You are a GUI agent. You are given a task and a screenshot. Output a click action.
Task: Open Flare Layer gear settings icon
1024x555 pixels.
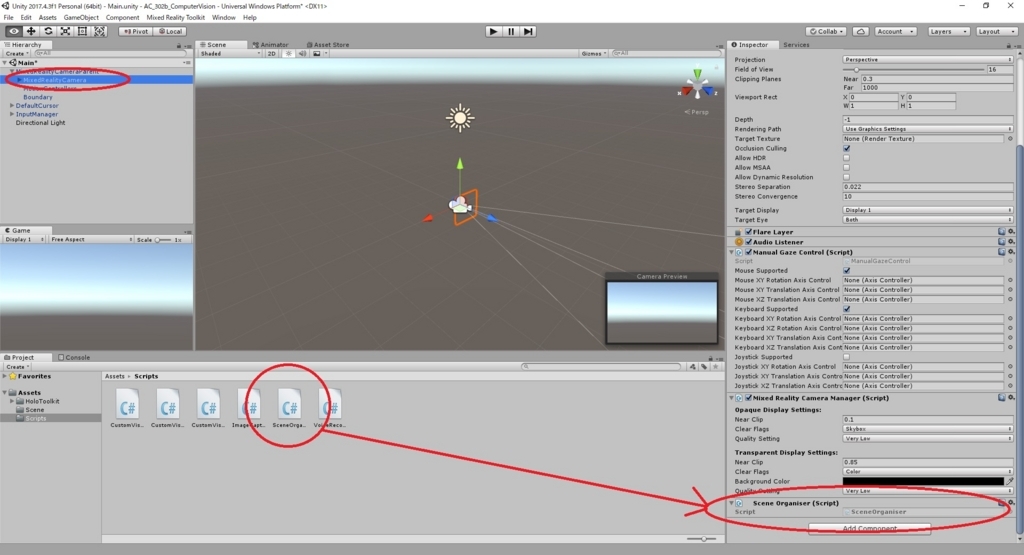(1011, 232)
